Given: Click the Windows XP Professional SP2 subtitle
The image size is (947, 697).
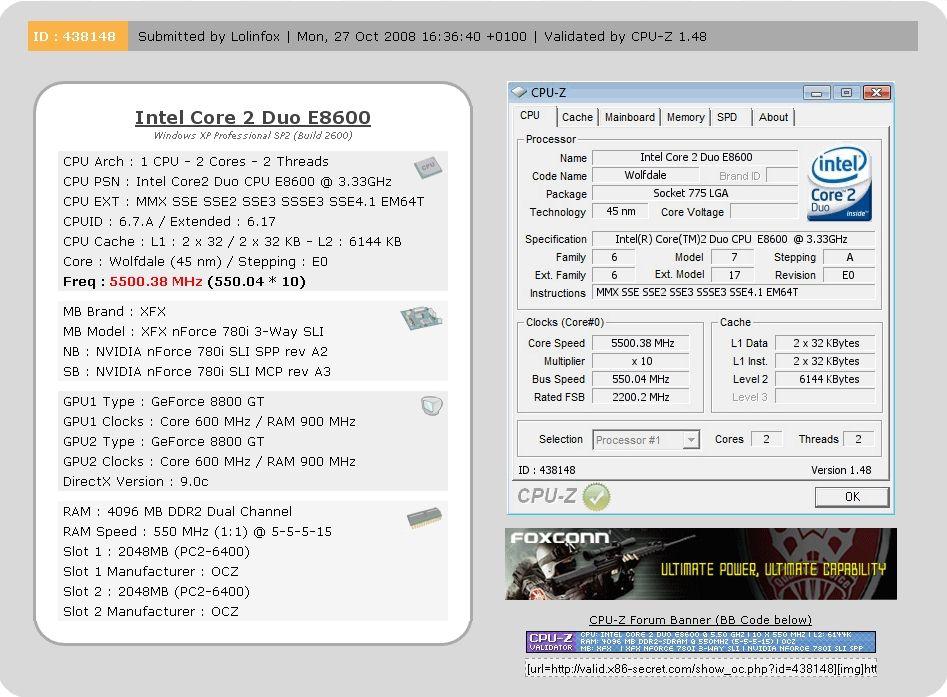Looking at the screenshot, I should pos(252,135).
